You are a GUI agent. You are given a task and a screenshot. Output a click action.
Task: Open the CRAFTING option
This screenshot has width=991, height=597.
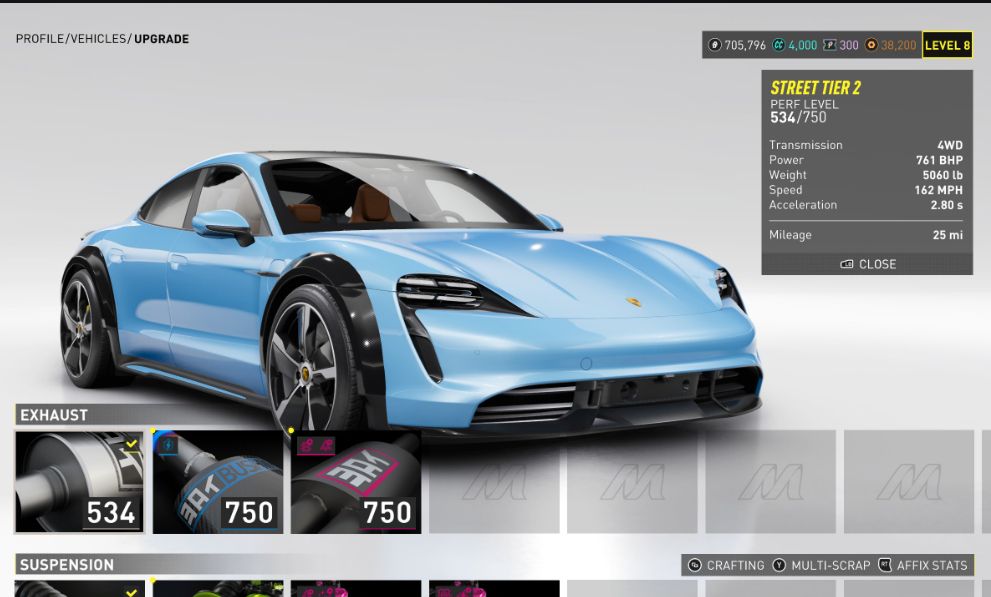click(x=735, y=565)
